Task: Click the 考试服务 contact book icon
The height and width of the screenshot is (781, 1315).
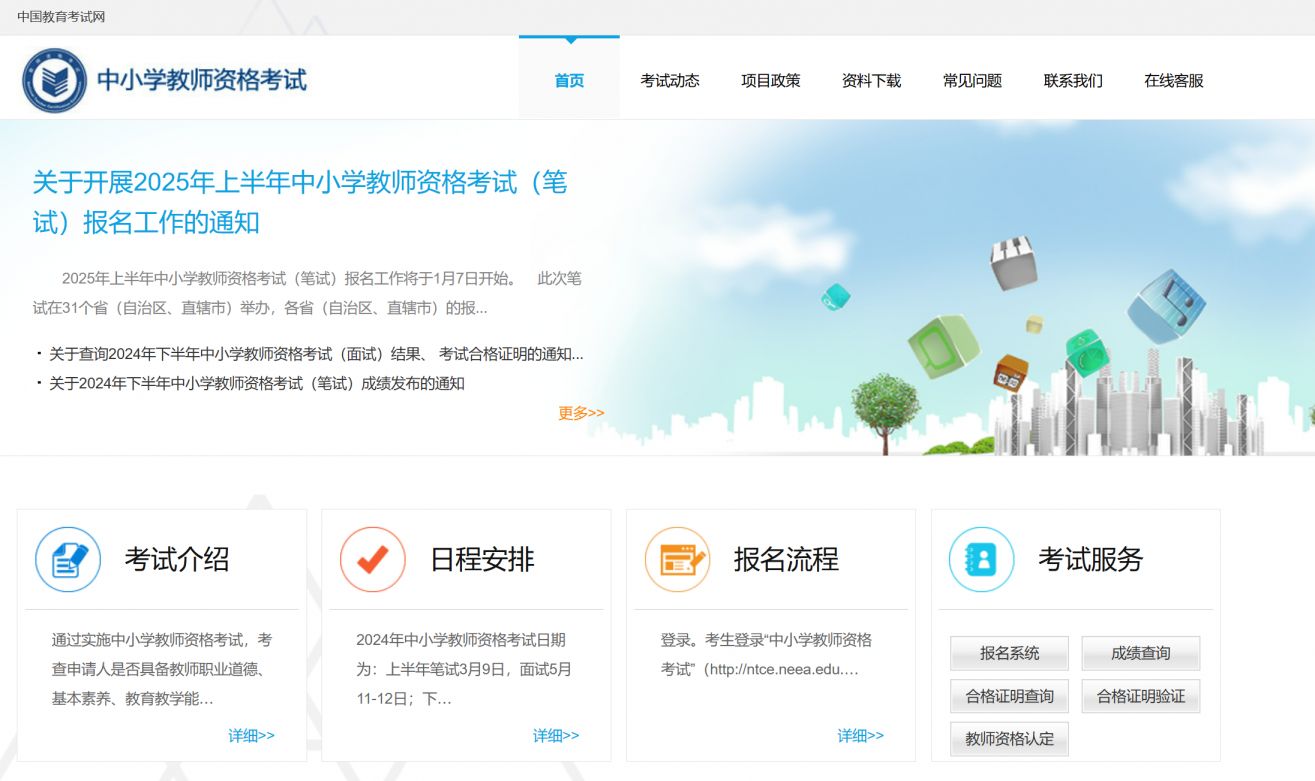Action: (981, 560)
